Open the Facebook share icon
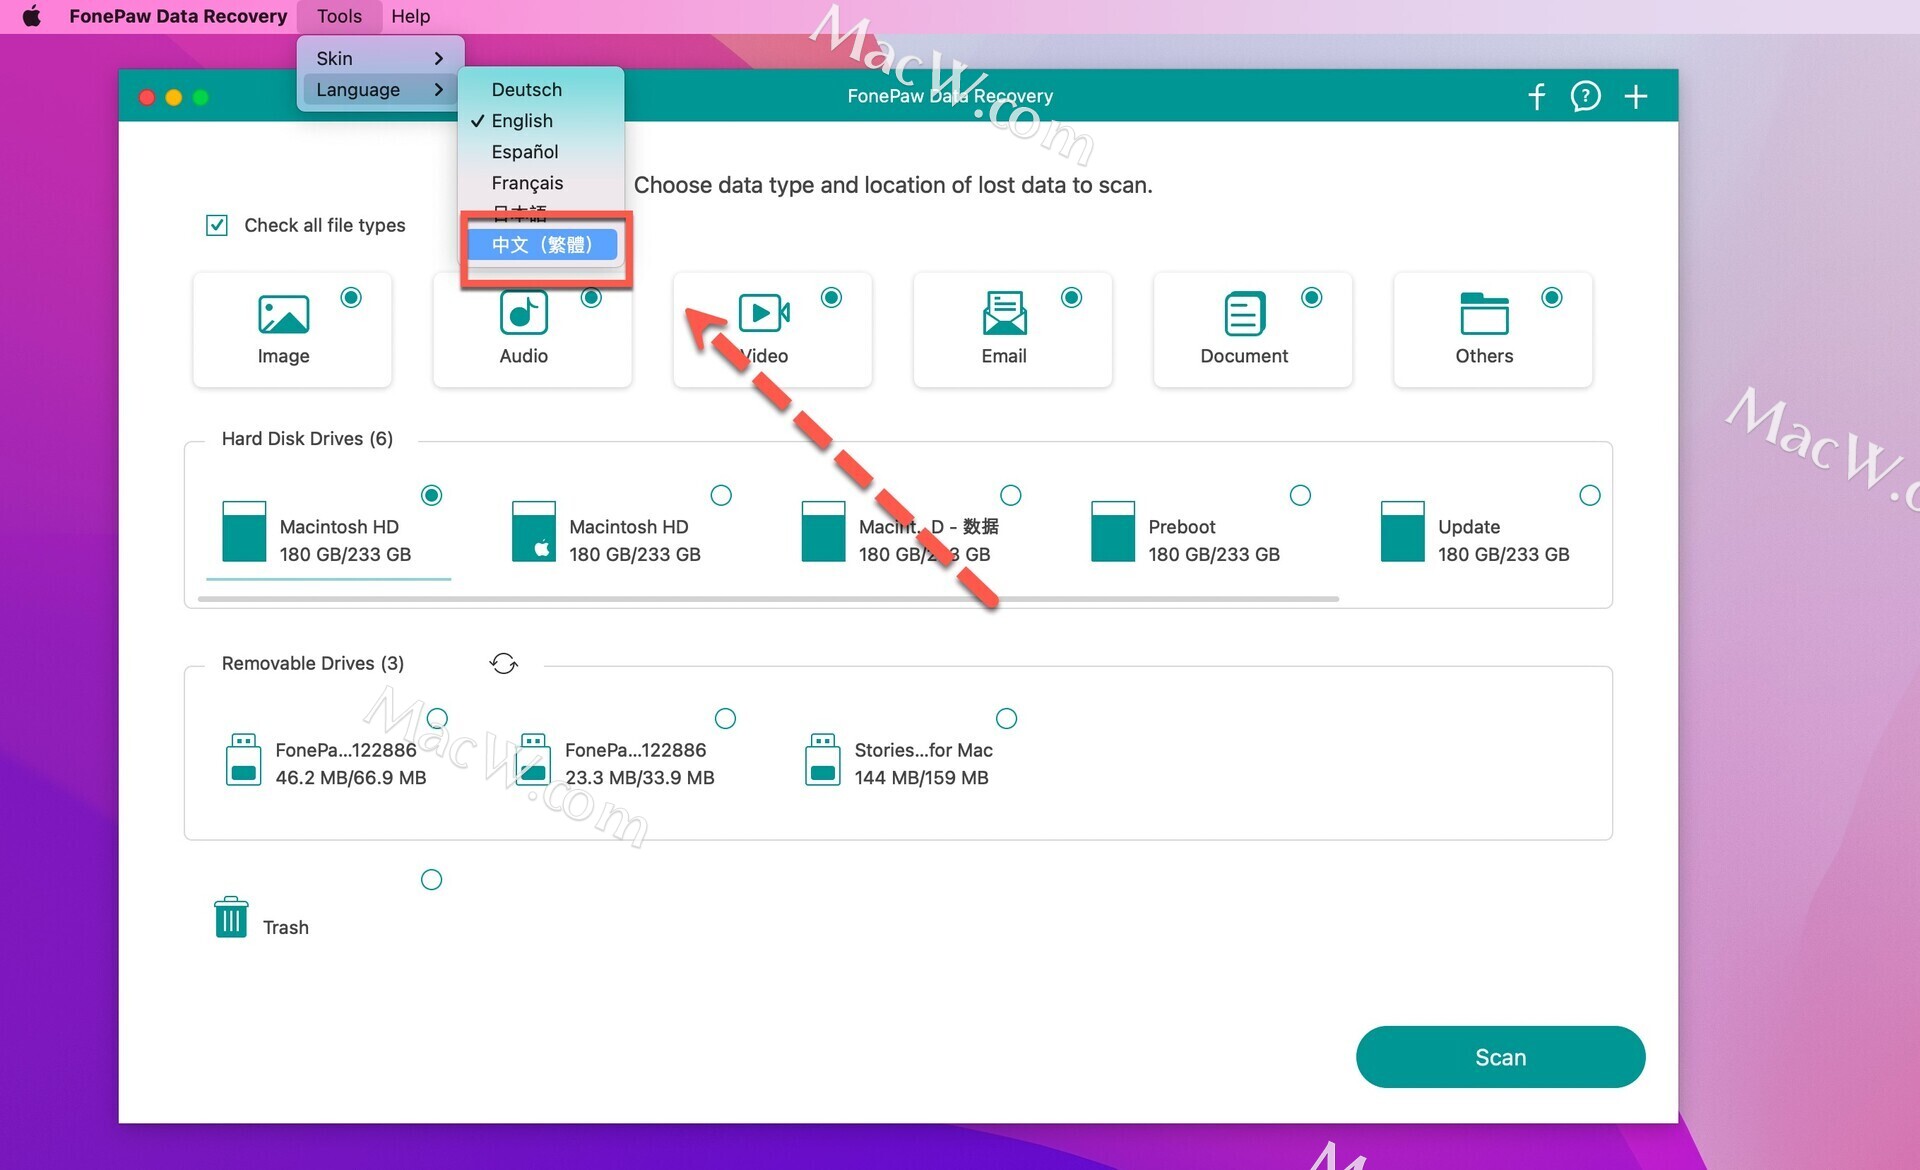This screenshot has height=1170, width=1920. tap(1537, 96)
